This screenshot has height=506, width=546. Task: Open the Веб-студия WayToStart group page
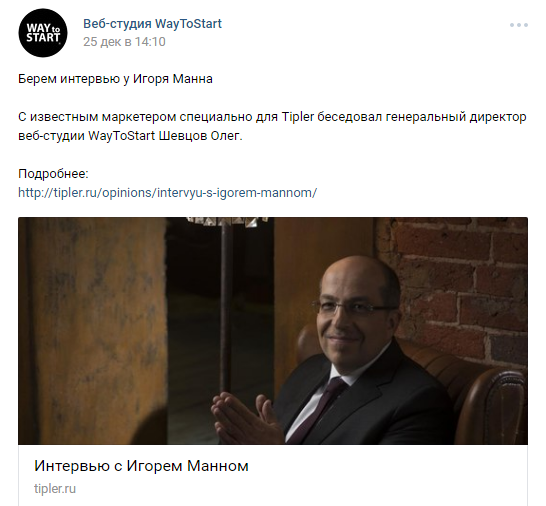point(152,24)
